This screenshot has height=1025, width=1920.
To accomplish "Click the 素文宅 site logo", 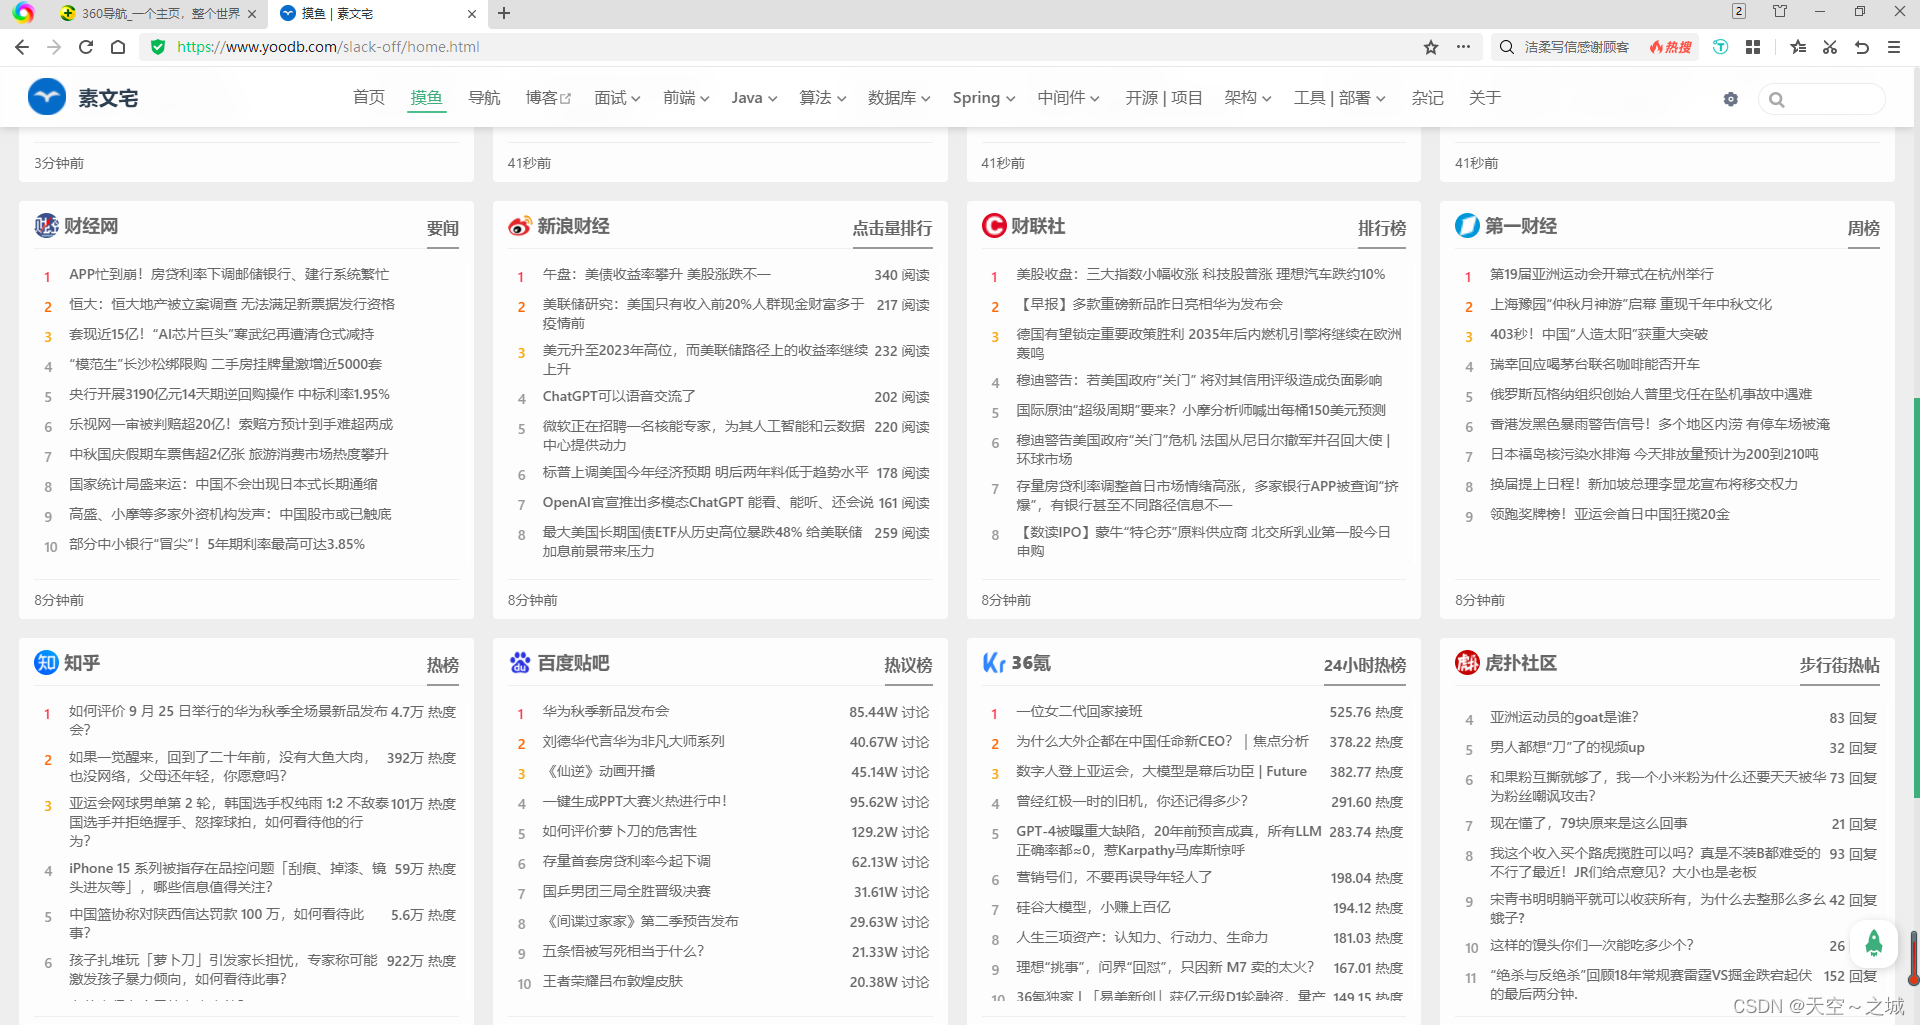I will (46, 96).
